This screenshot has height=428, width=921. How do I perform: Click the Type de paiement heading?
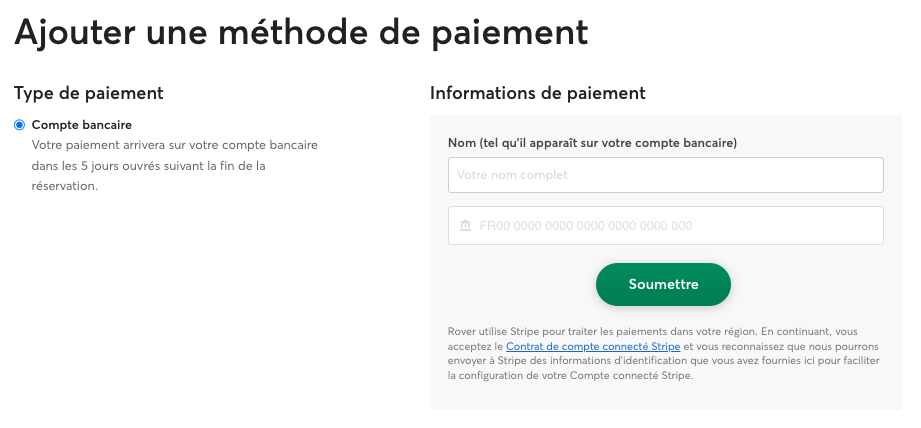(x=89, y=93)
